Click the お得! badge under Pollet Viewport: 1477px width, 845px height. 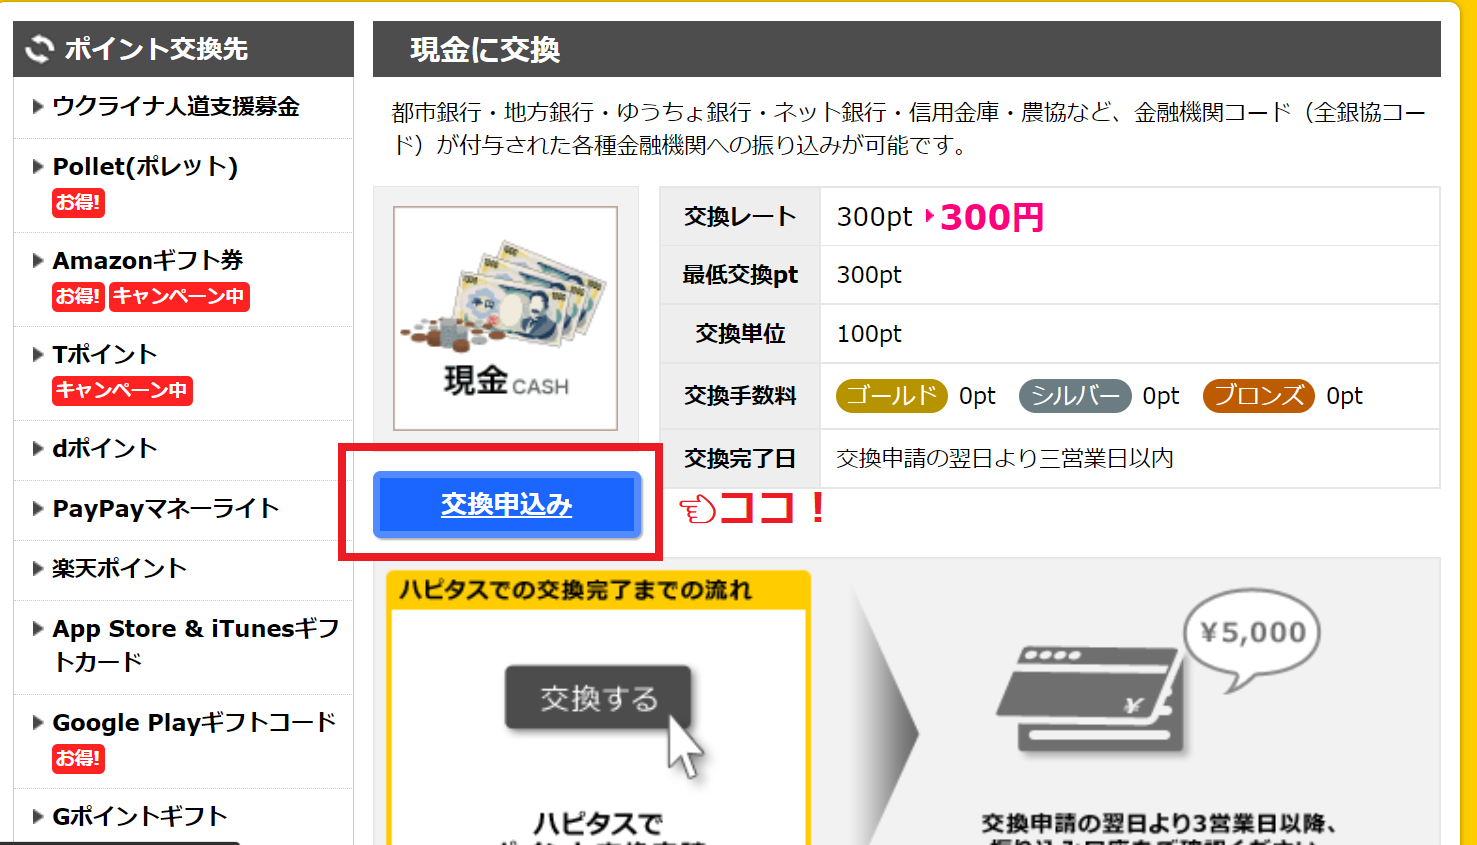(78, 203)
